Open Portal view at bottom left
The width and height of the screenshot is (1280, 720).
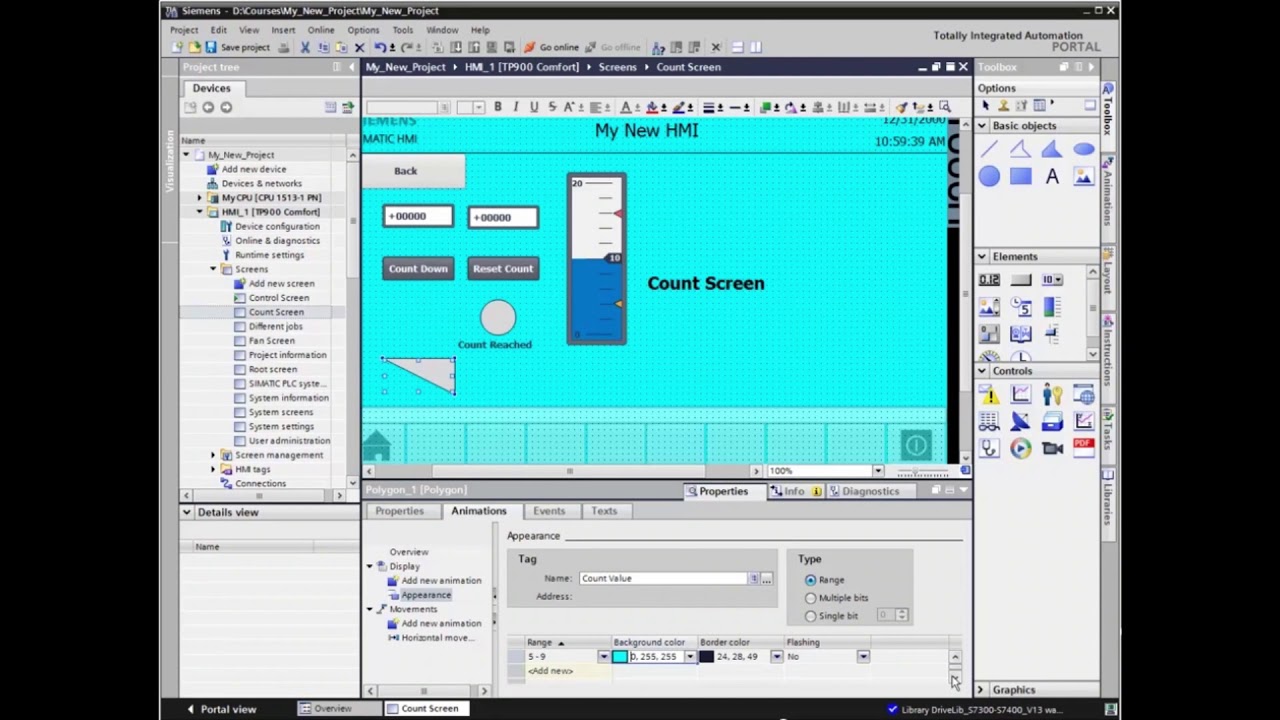point(220,709)
